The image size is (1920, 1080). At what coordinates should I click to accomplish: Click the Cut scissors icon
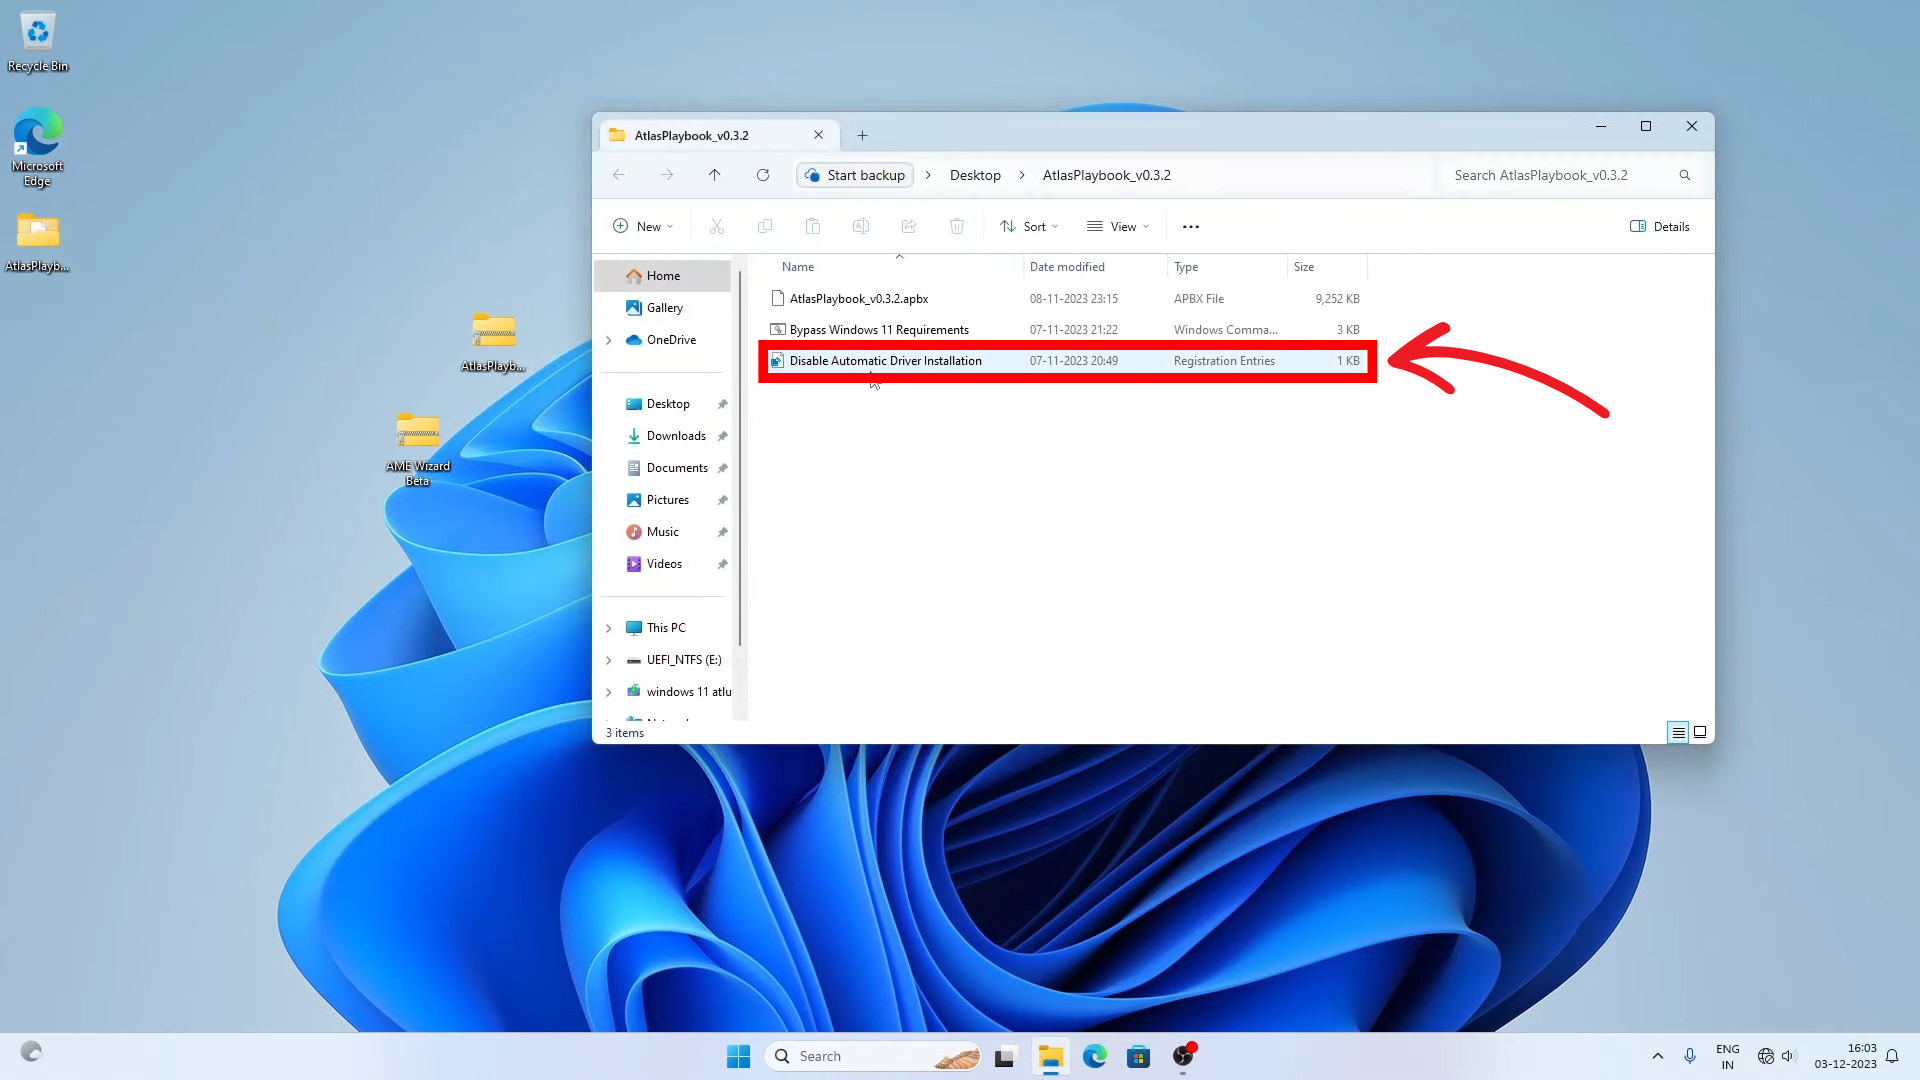(x=717, y=227)
